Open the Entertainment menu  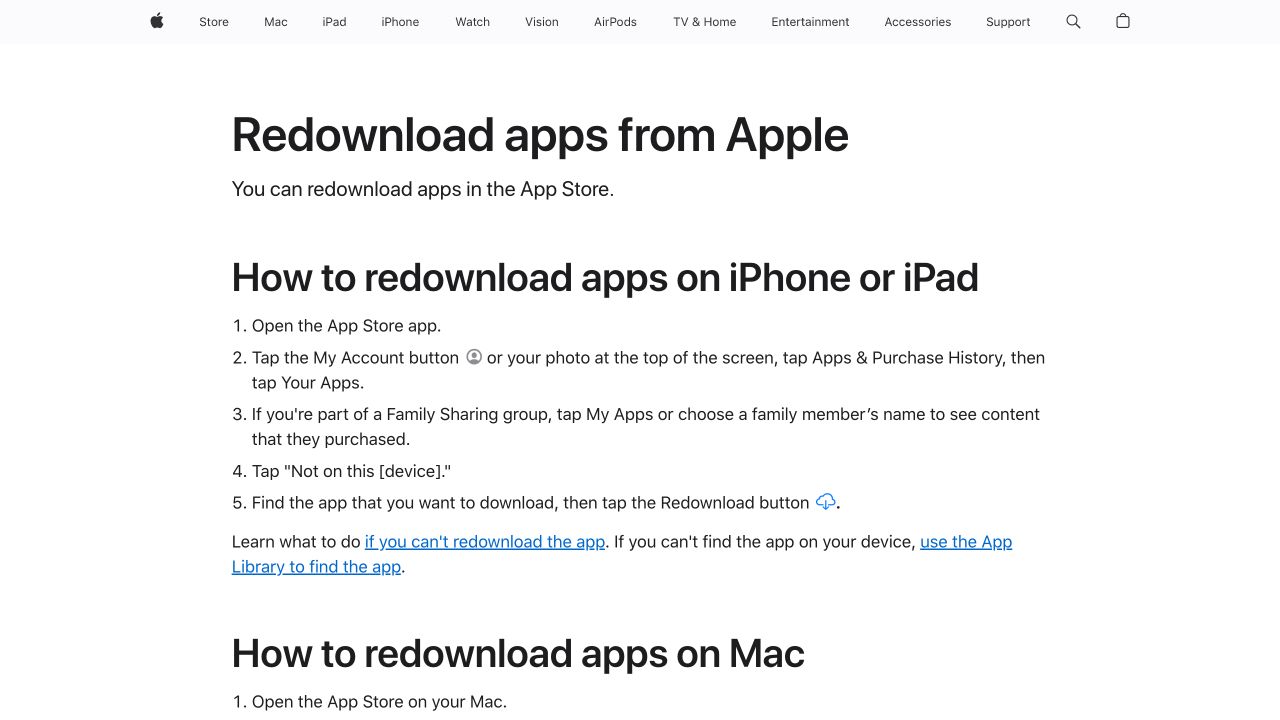810,22
